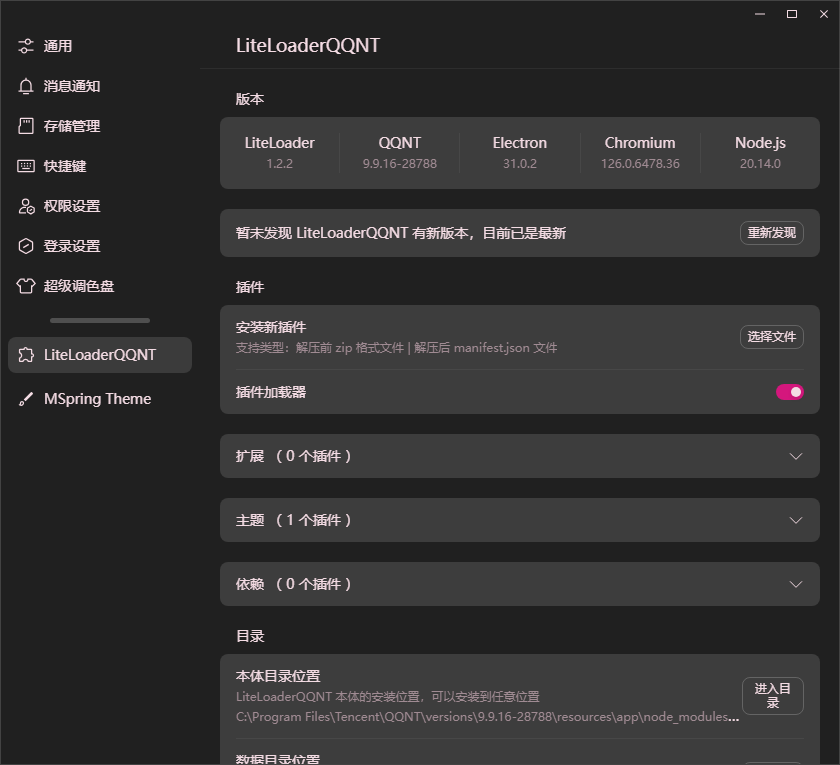
Task: Click the storage card icon for 存储管理
Action: [26, 126]
